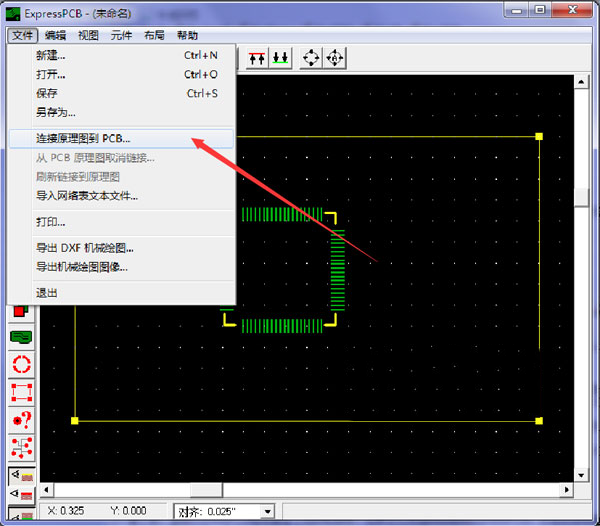Open the 编辑 menu
This screenshot has width=600, height=526.
(x=55, y=36)
